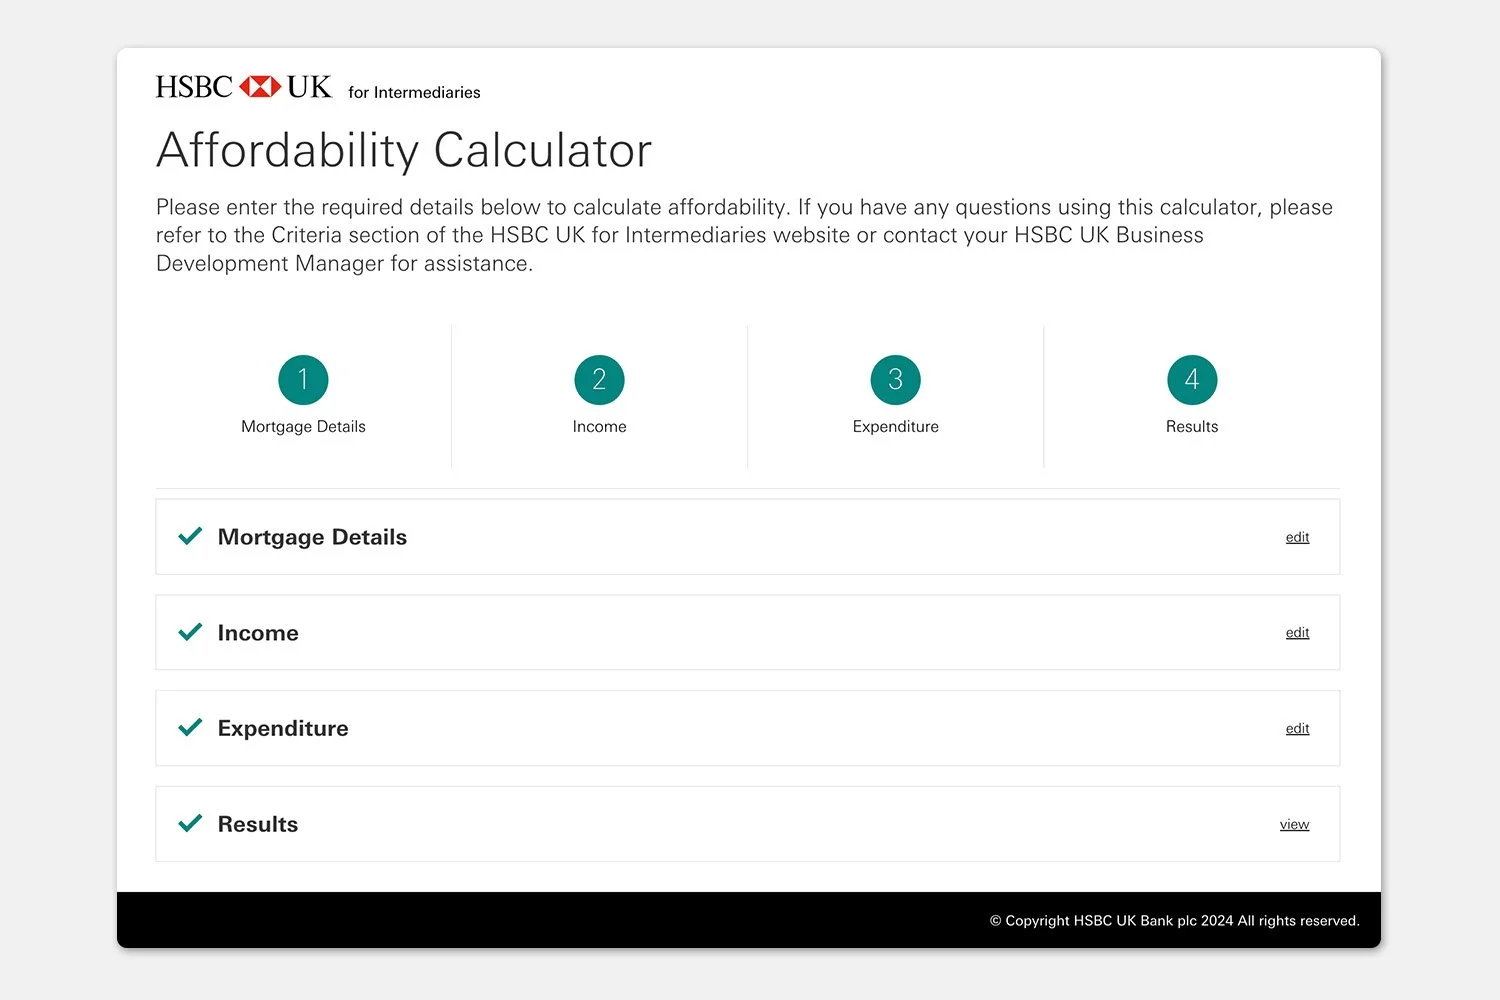Select the Results step label

click(x=1192, y=427)
